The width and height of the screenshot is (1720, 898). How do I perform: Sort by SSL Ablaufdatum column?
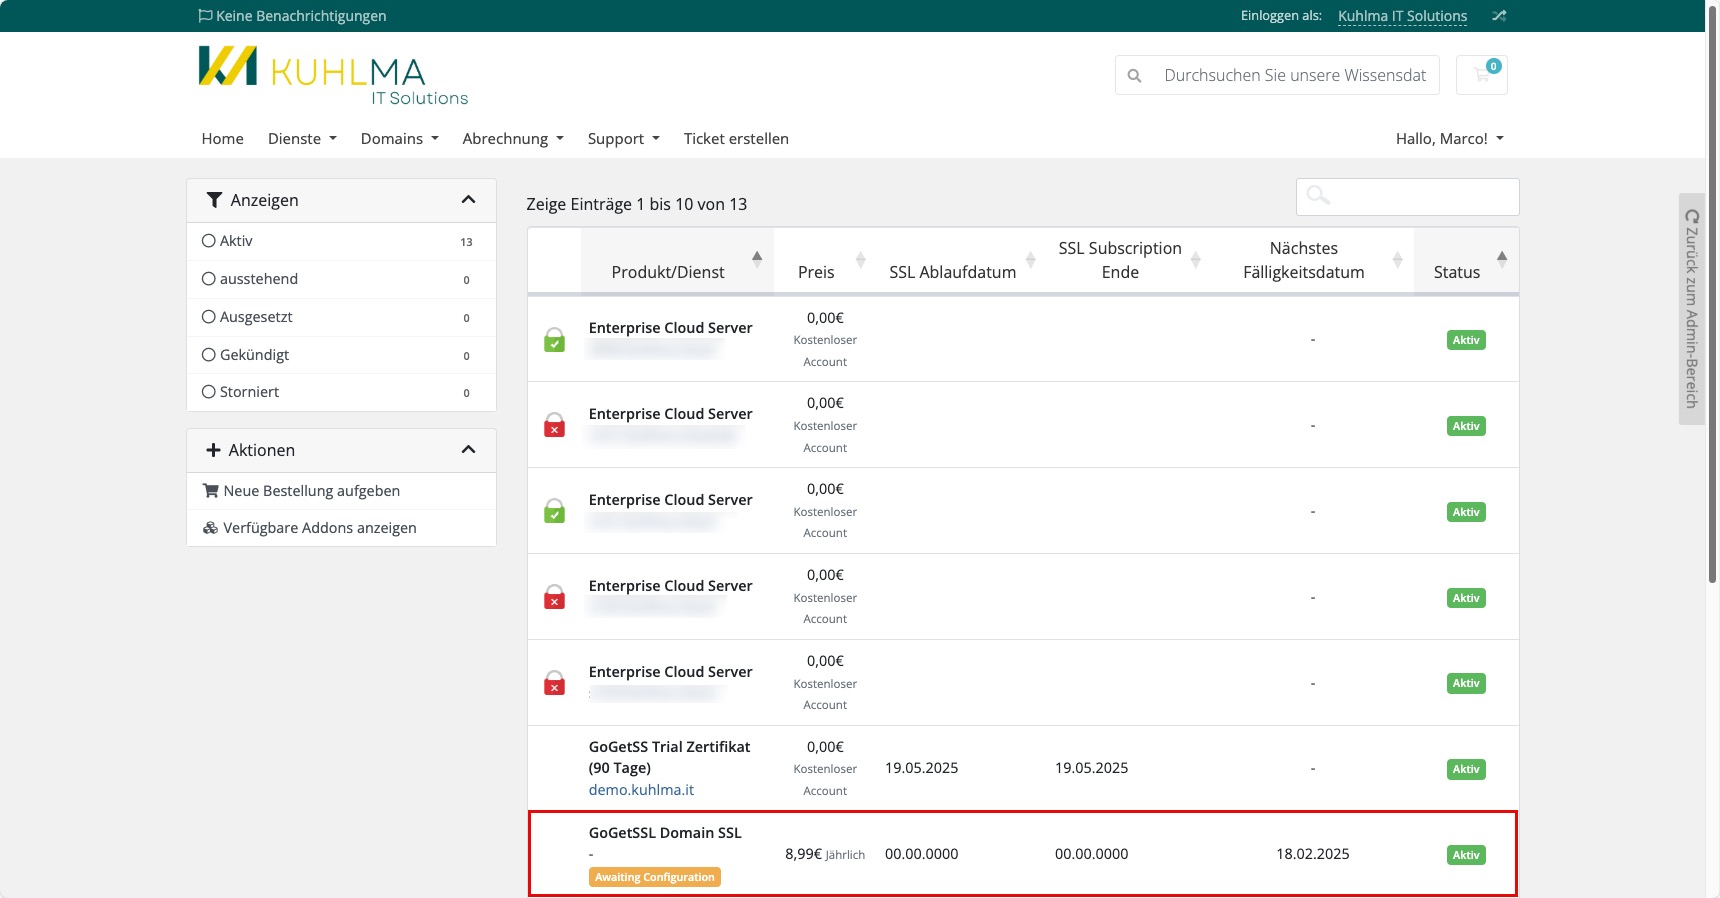(x=961, y=262)
